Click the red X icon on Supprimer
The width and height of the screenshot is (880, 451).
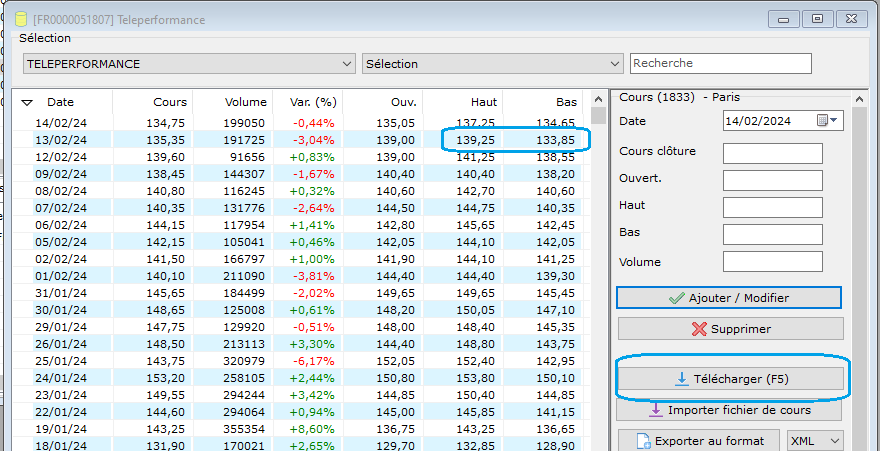pyautogui.click(x=699, y=329)
